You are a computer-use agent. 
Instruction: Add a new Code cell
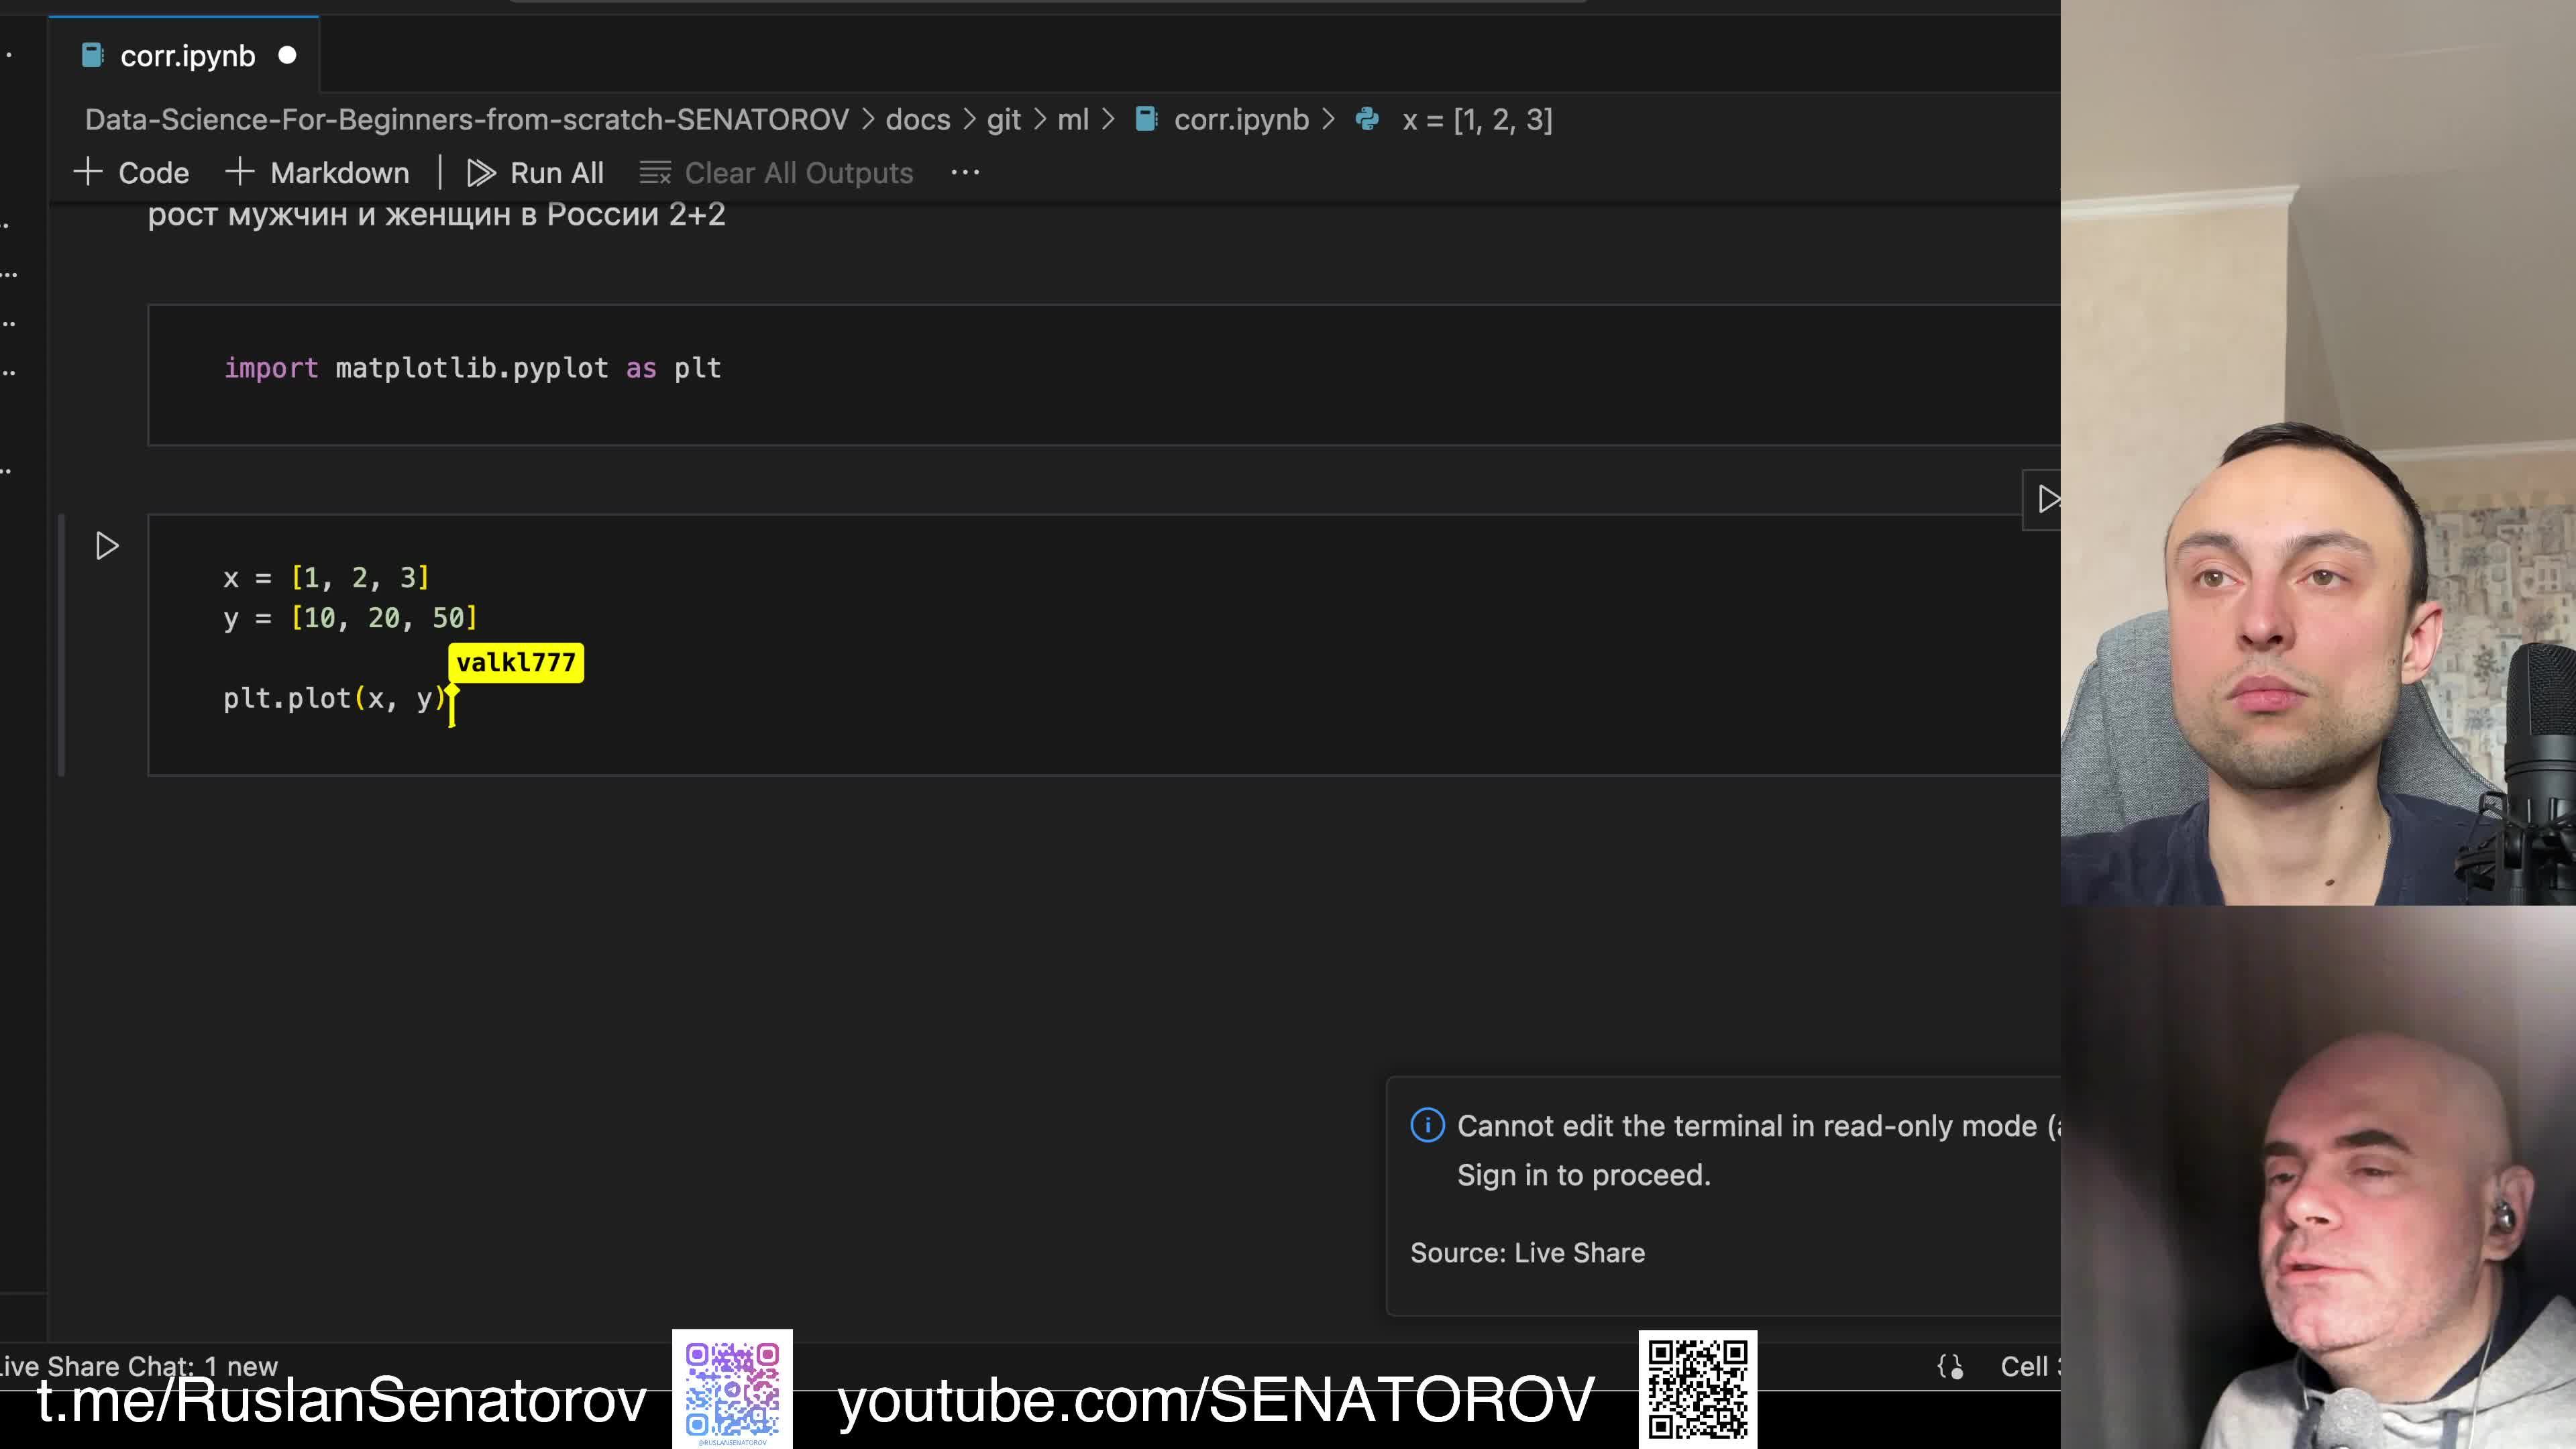click(131, 173)
